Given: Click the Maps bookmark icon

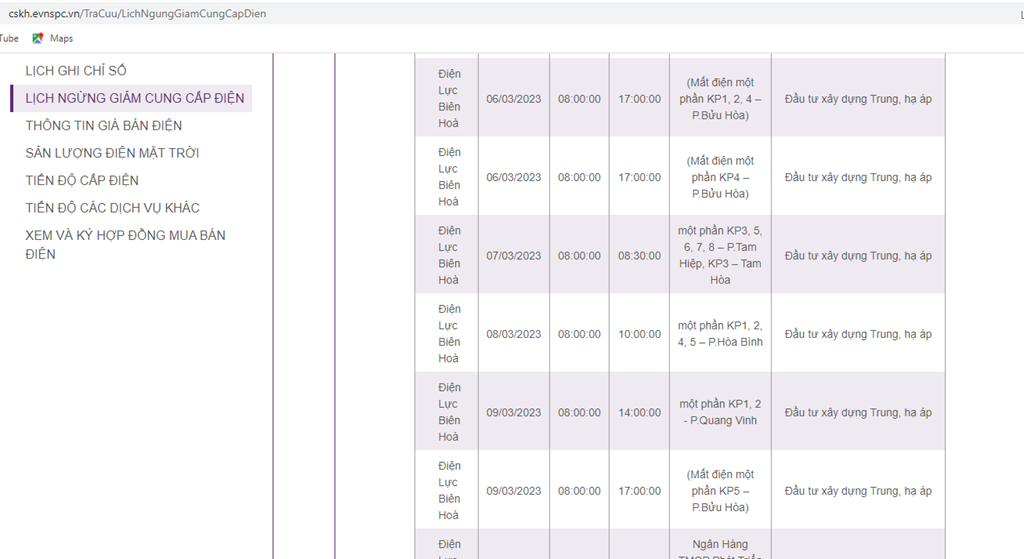Looking at the screenshot, I should click(37, 39).
